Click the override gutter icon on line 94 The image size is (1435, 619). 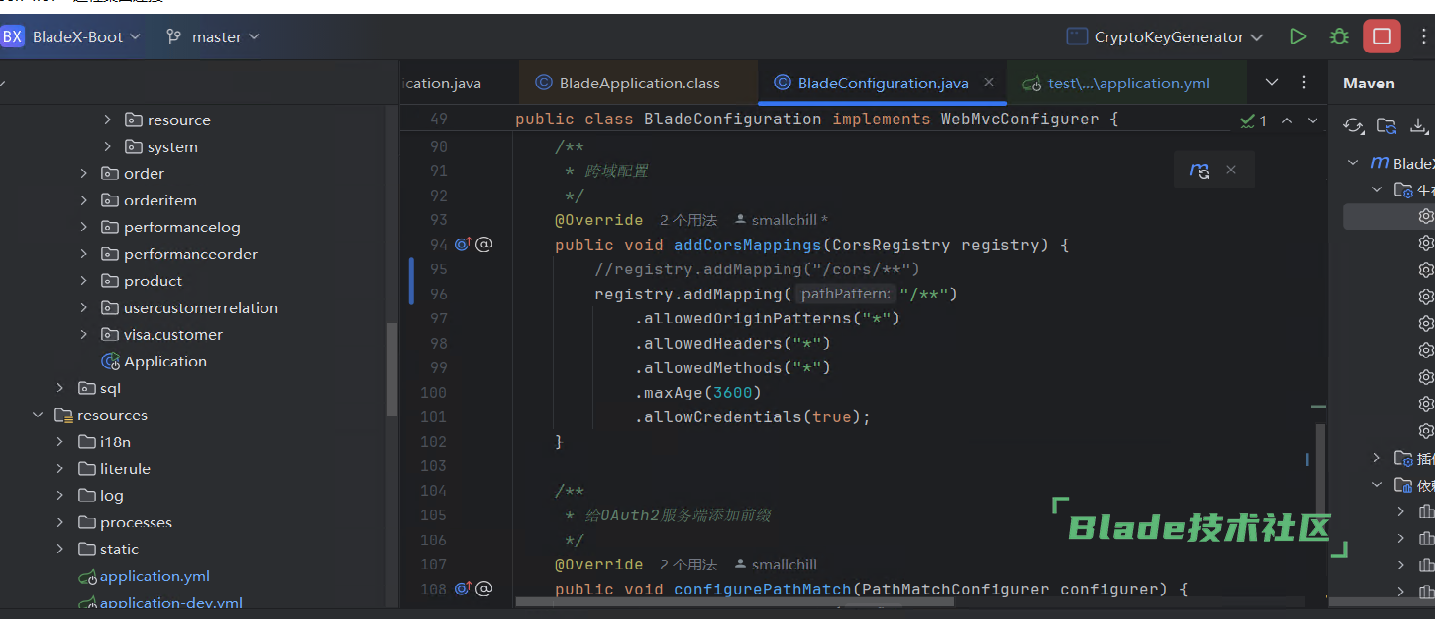462,244
